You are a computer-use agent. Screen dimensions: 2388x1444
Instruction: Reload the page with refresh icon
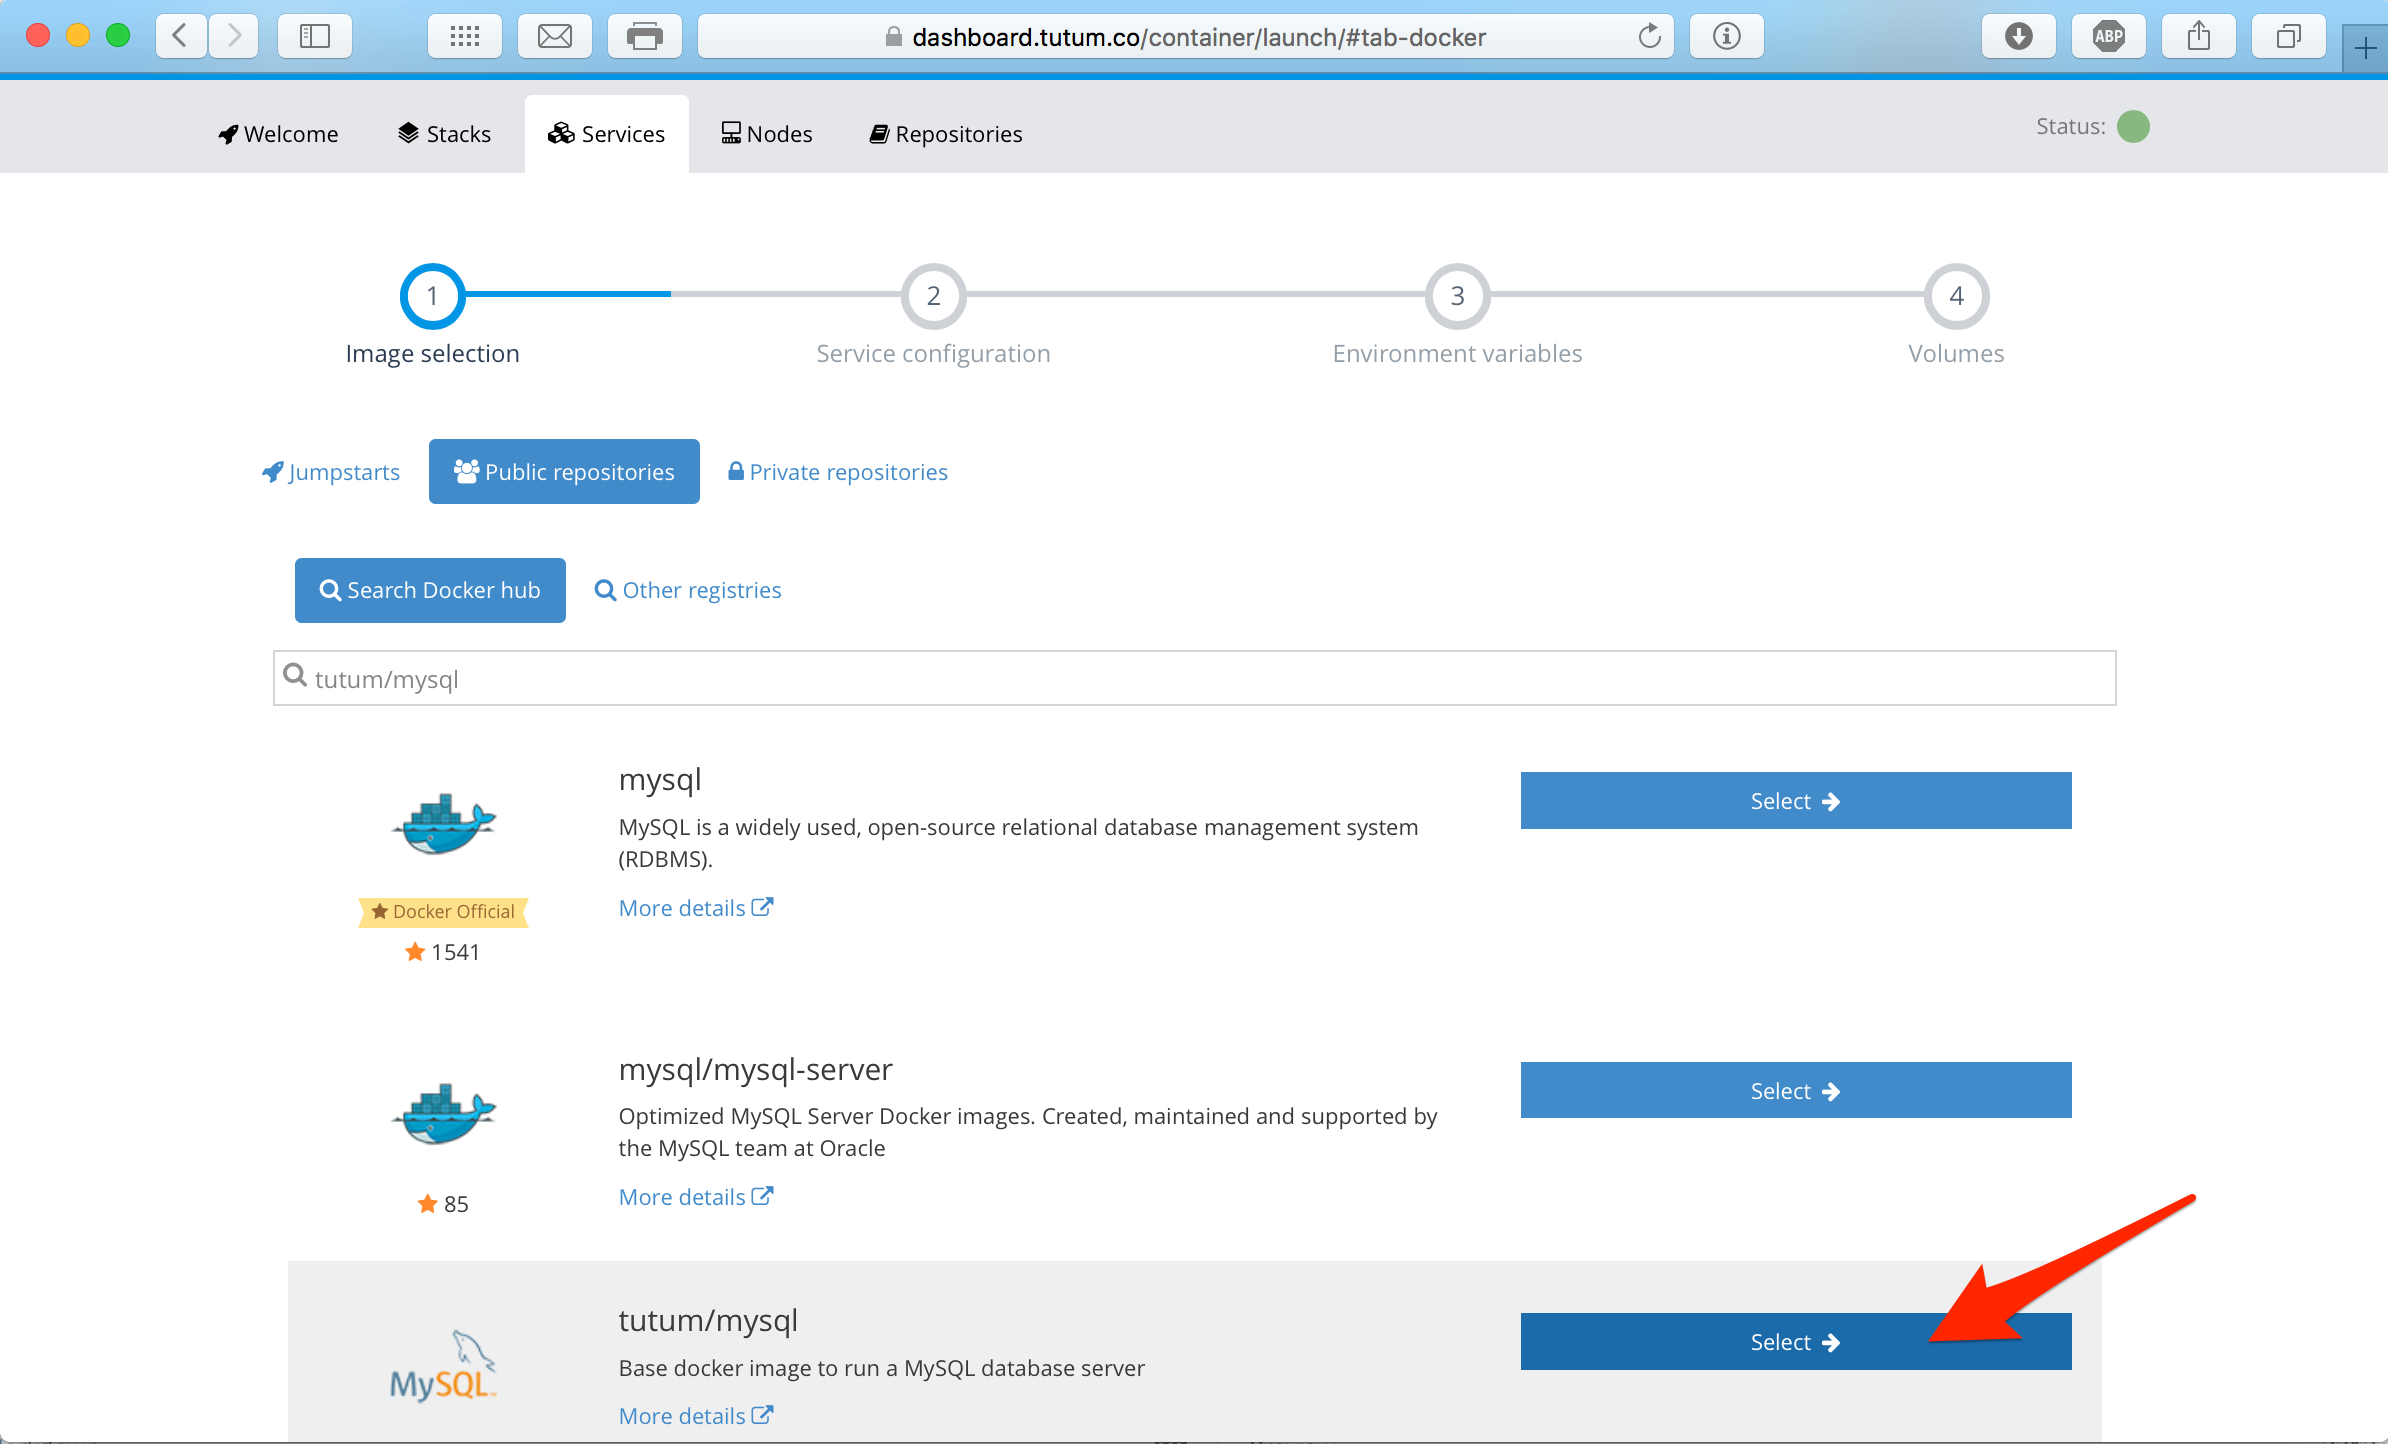[x=1649, y=37]
